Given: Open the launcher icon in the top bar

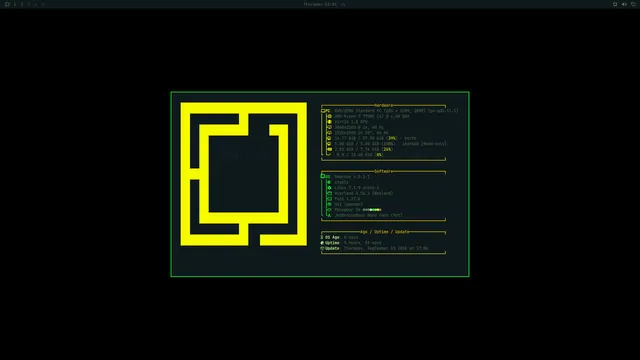Looking at the screenshot, I should [7, 4].
